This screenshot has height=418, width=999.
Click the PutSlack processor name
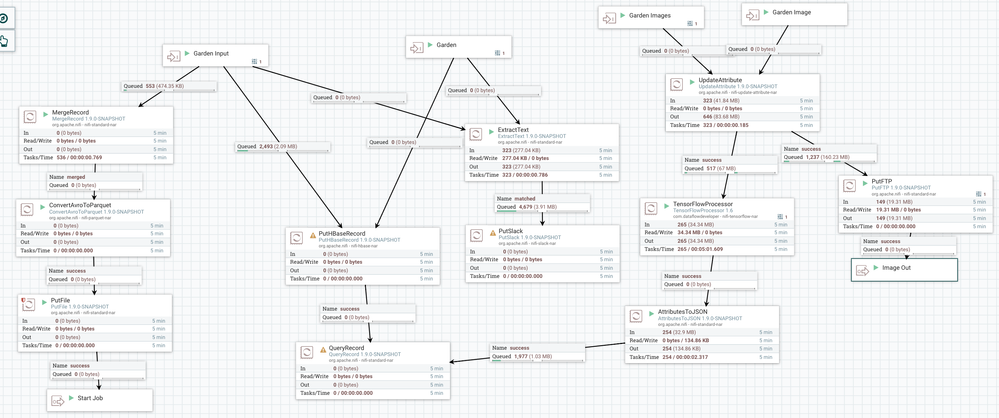tap(511, 231)
